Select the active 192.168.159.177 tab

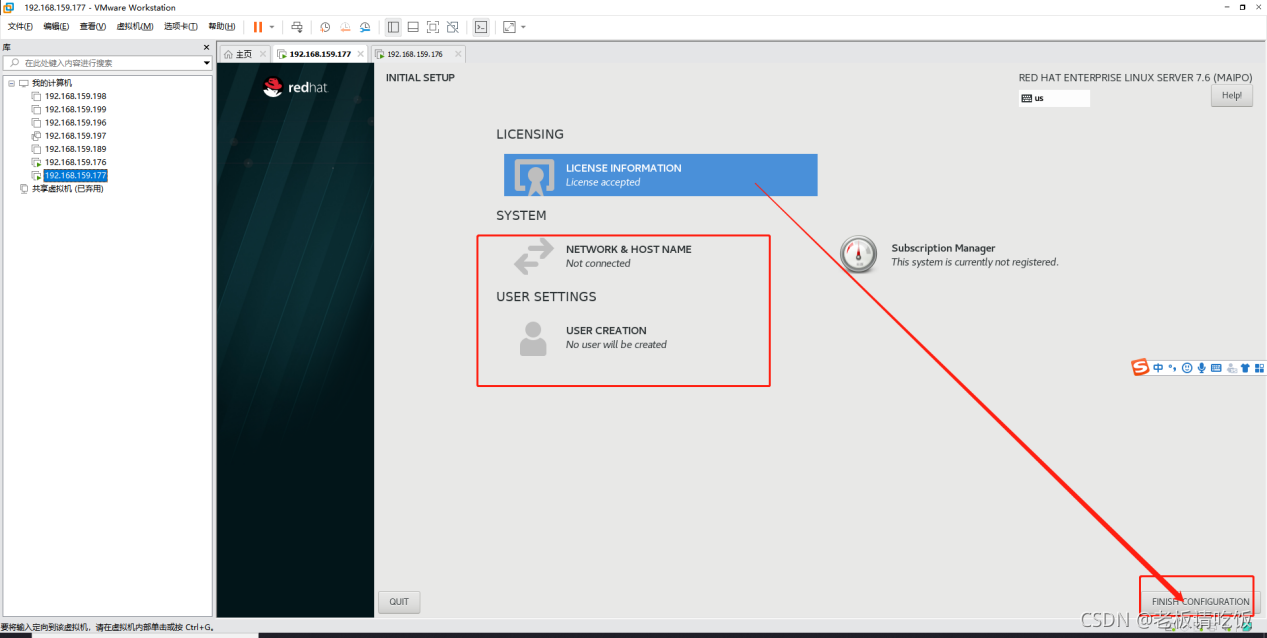pyautogui.click(x=320, y=54)
